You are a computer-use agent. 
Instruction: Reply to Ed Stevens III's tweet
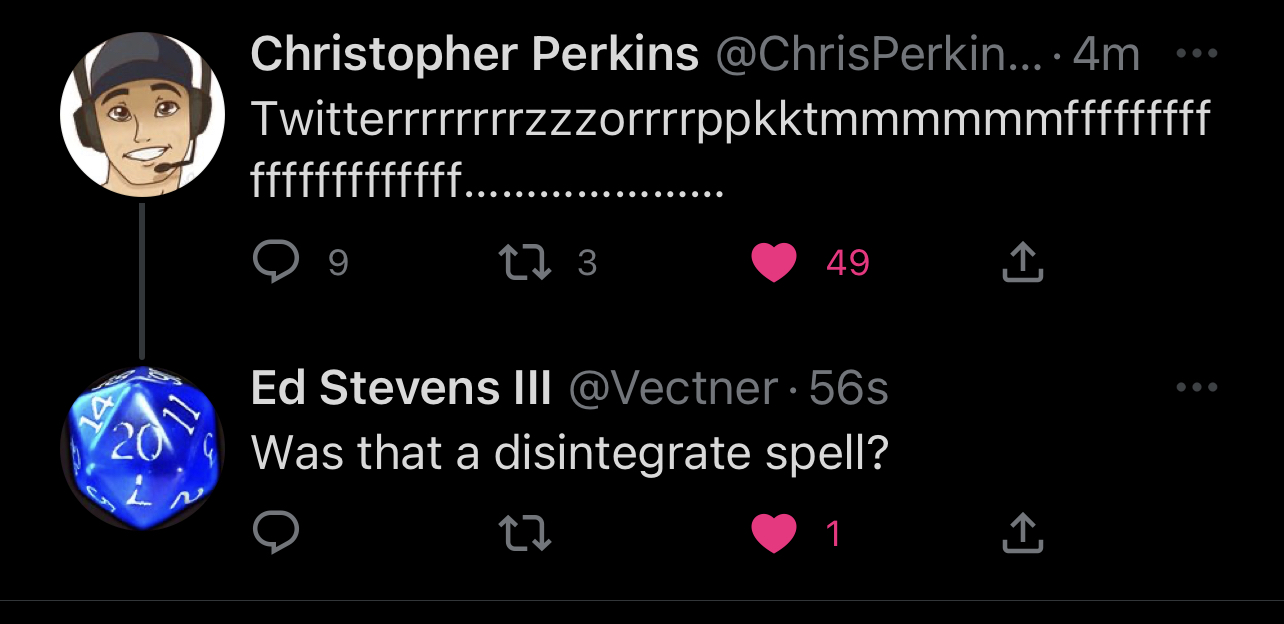point(275,533)
